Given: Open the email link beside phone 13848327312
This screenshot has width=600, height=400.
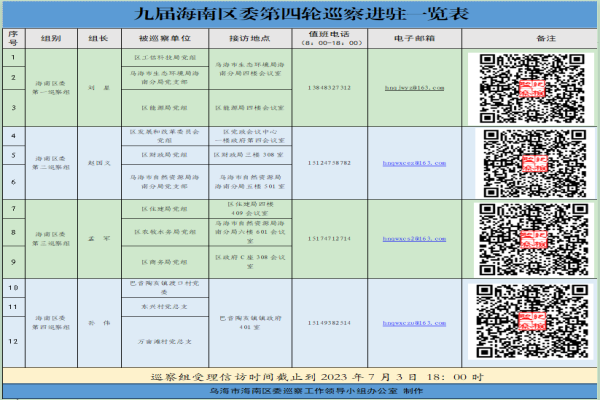Looking at the screenshot, I should pos(414,88).
